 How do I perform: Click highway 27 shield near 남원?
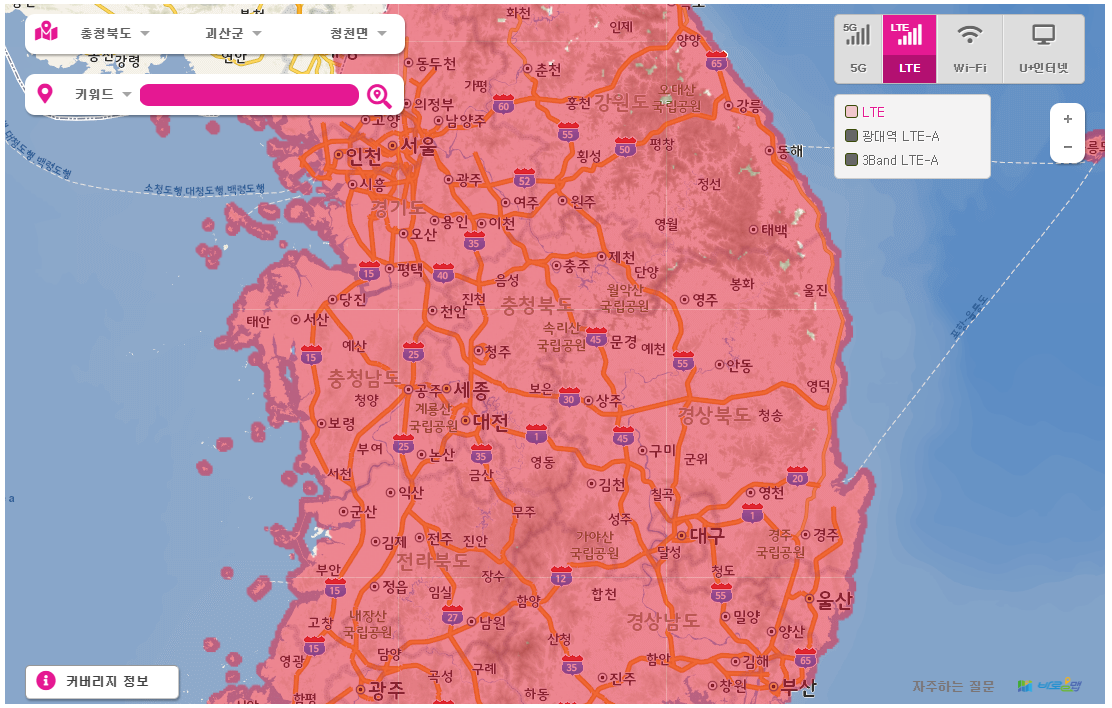click(452, 614)
